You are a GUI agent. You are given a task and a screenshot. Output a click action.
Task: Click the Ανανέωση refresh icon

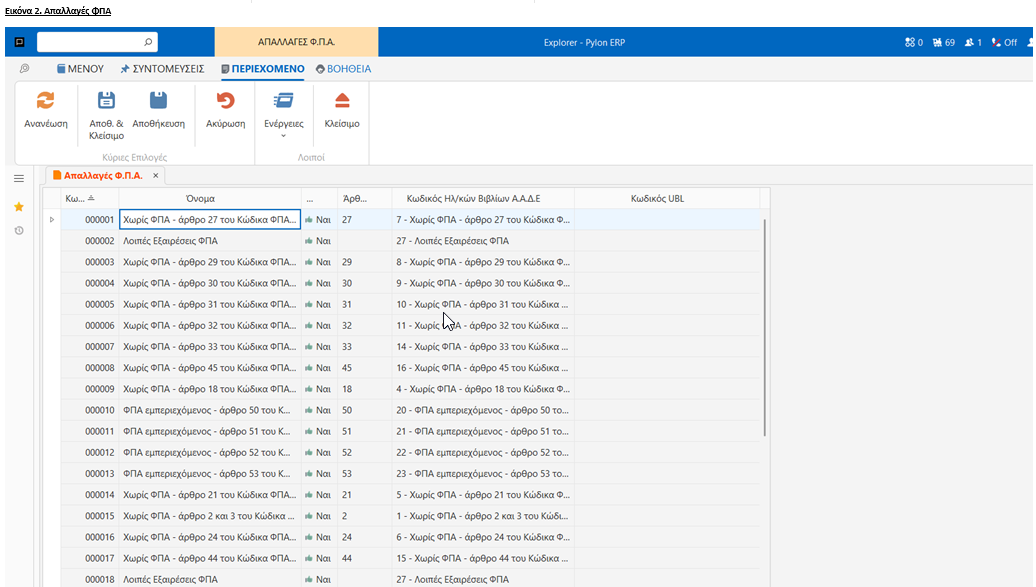click(x=45, y=101)
